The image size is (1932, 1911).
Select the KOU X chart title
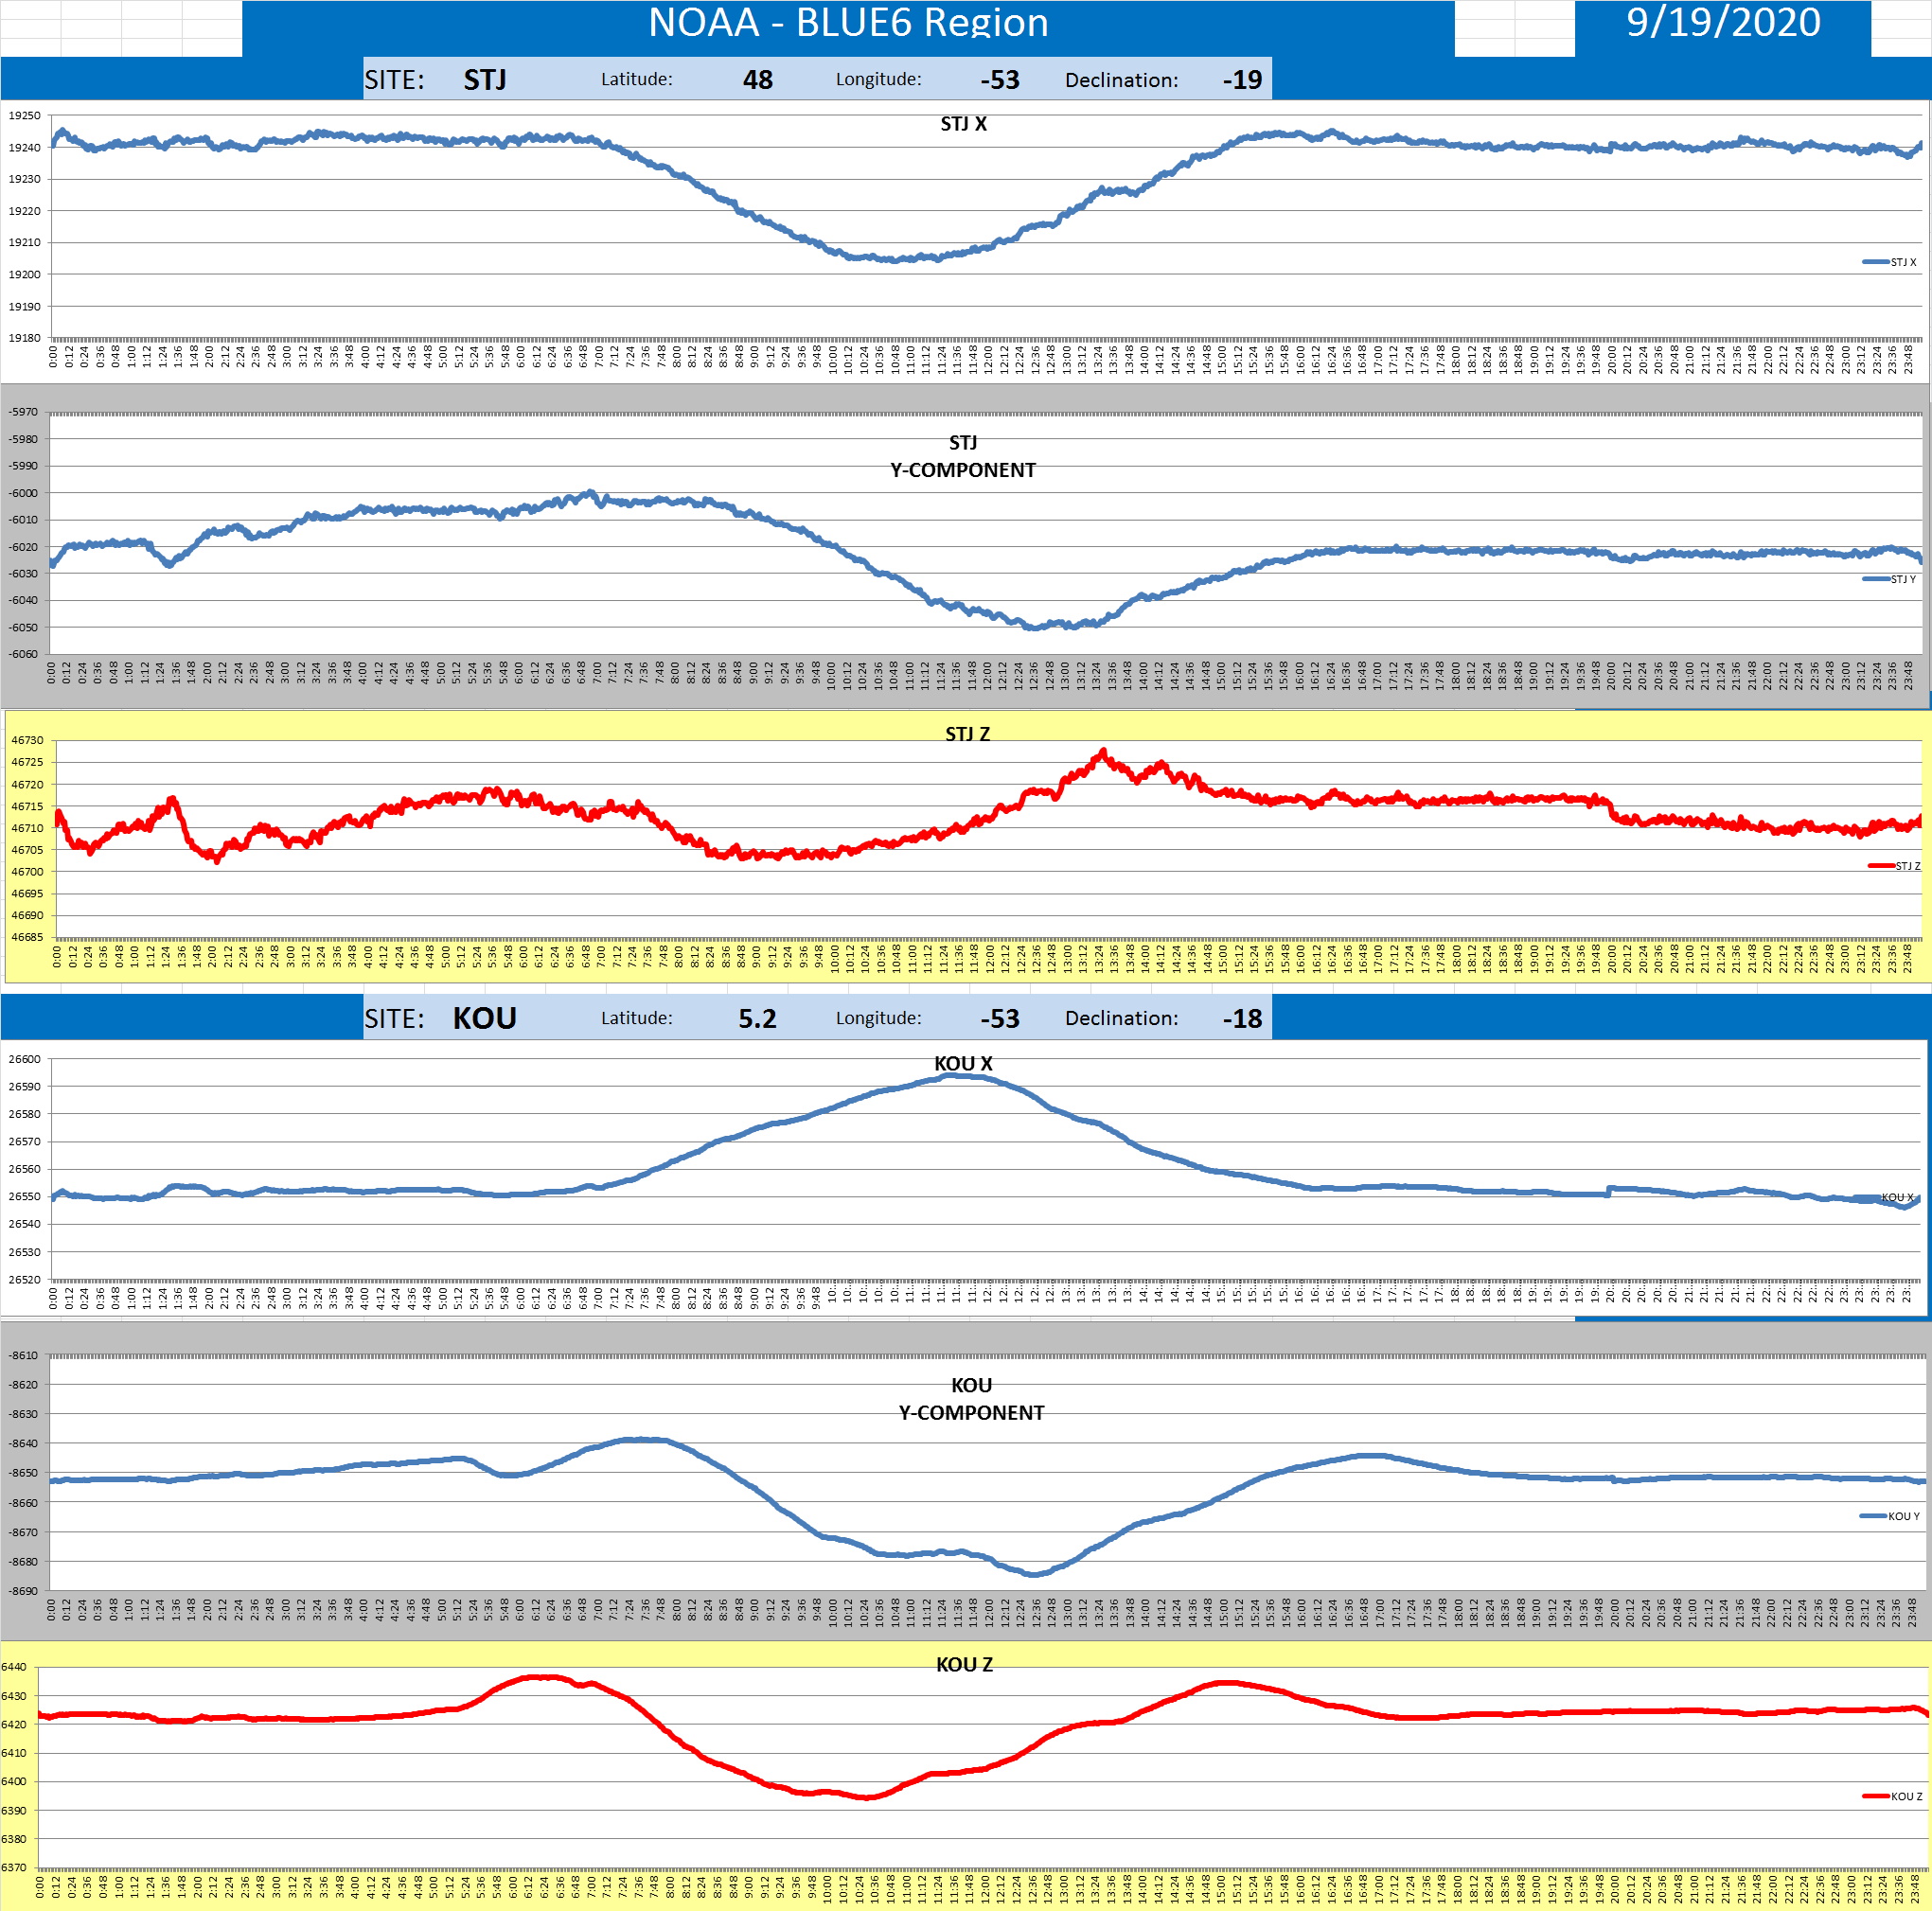963,1063
